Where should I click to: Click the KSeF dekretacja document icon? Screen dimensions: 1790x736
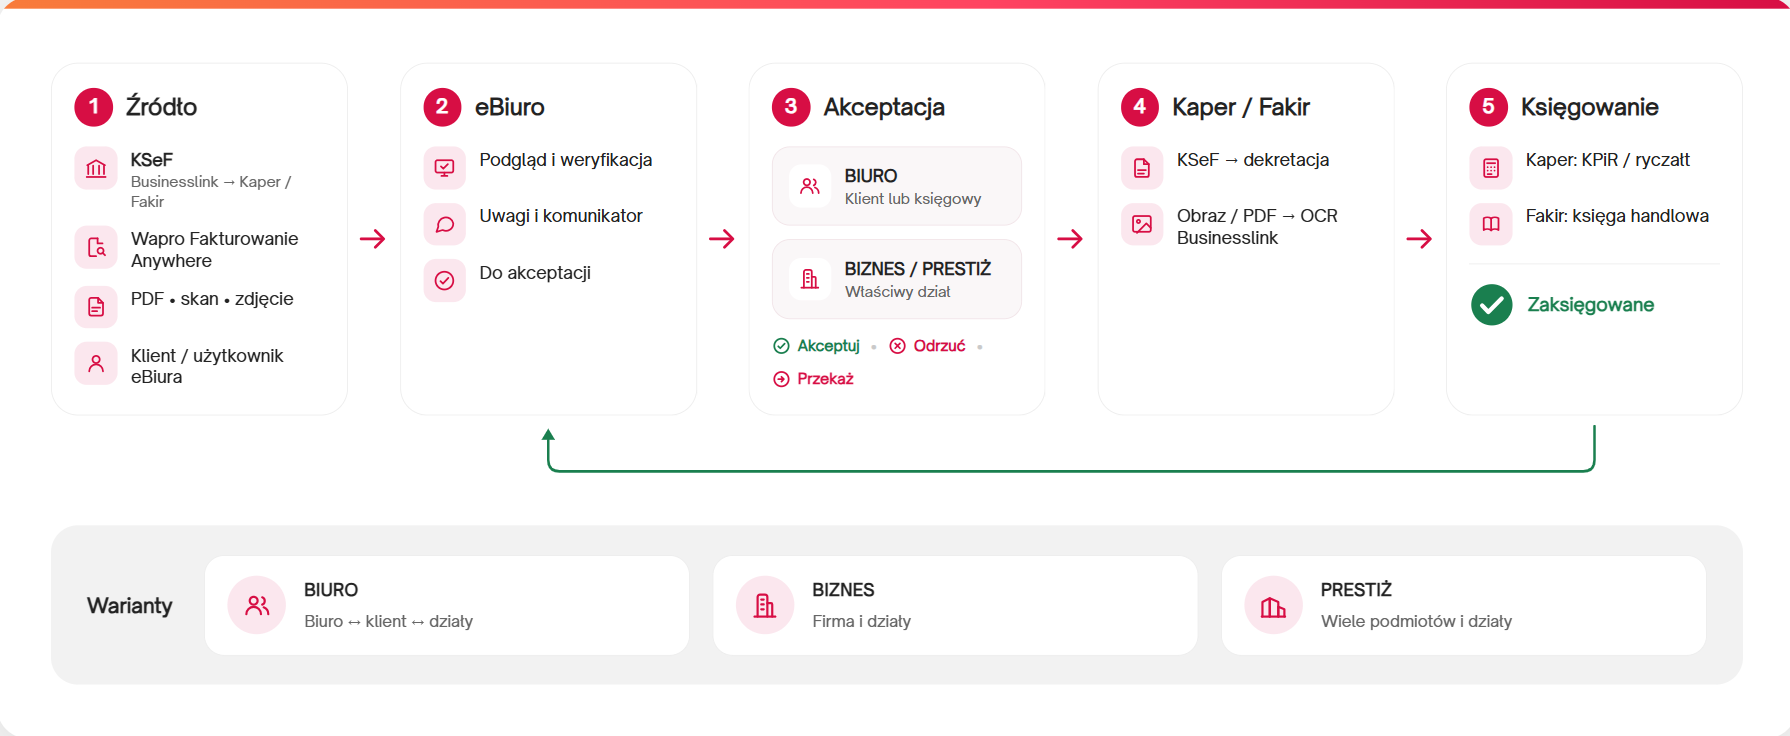tap(1142, 168)
